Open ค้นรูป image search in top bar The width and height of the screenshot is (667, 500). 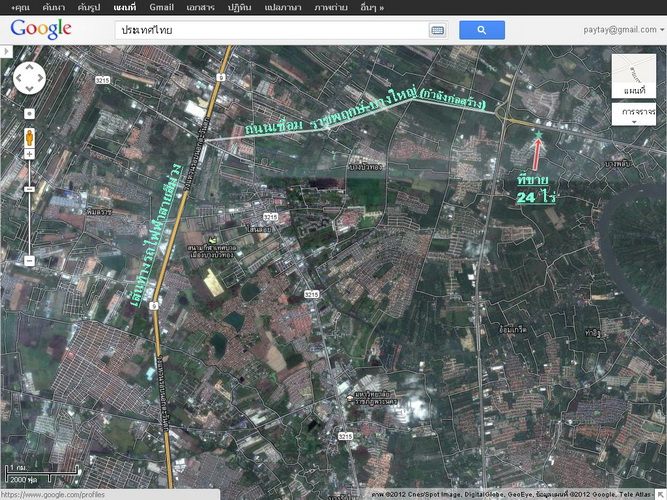point(89,7)
